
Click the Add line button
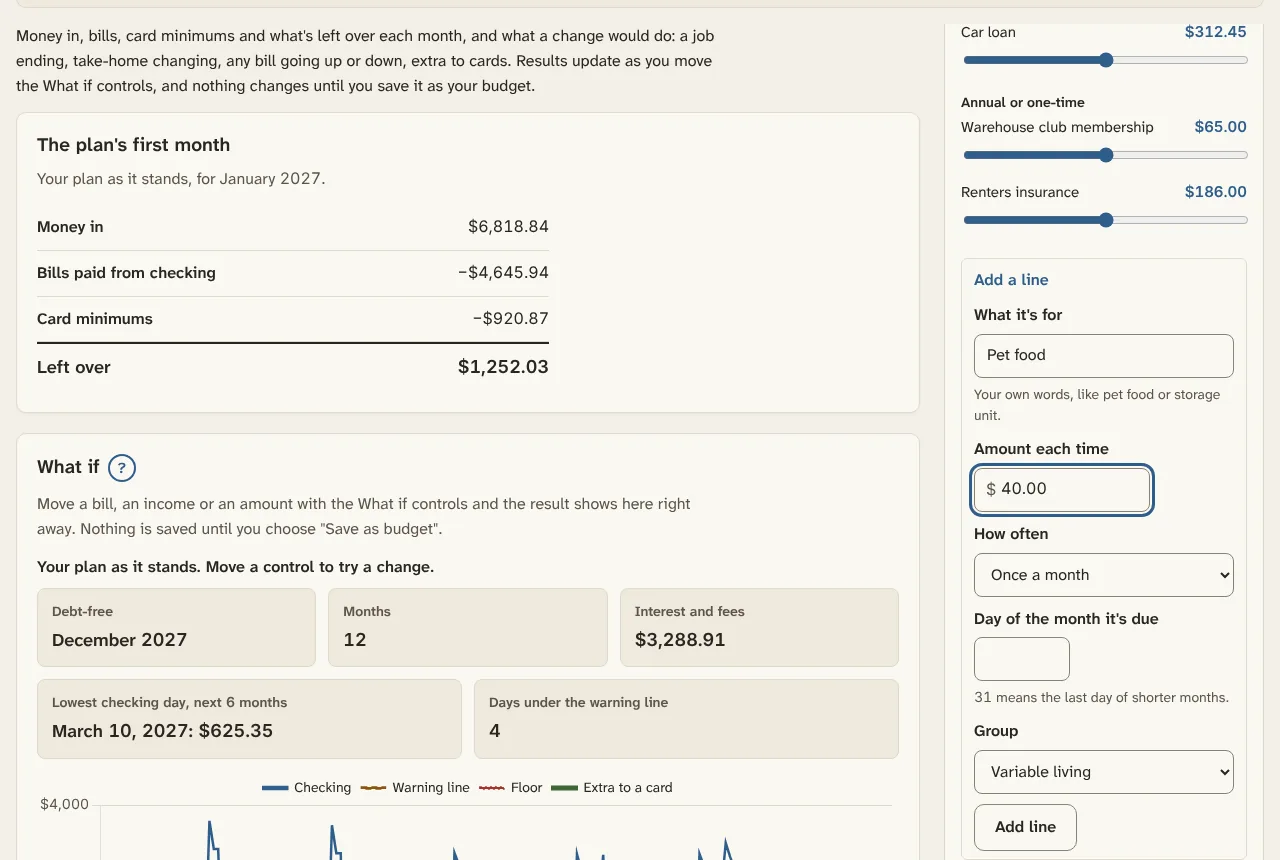point(1025,827)
